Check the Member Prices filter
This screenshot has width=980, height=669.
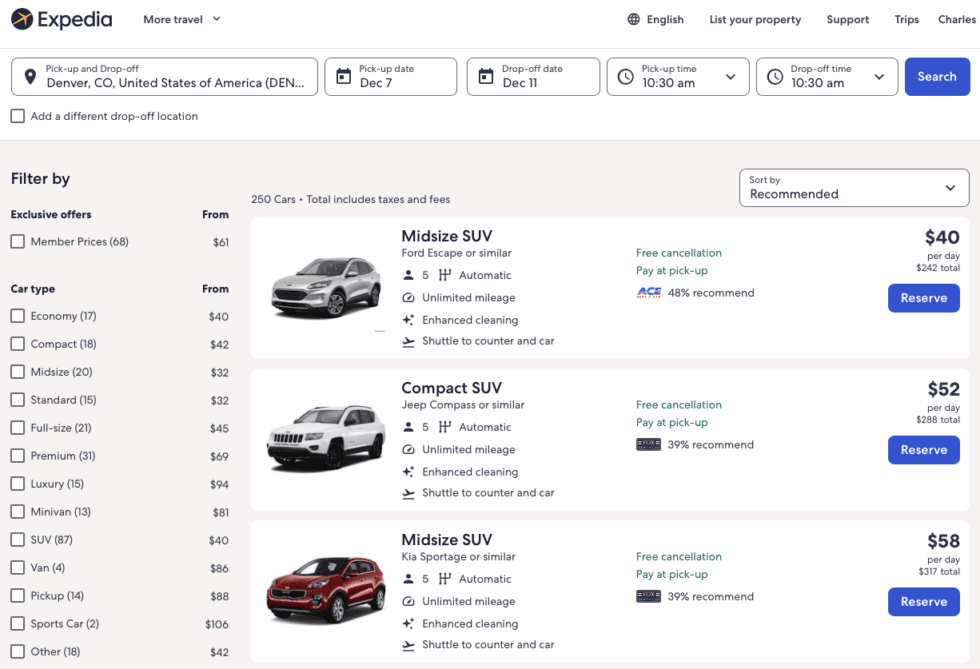click(x=17, y=241)
